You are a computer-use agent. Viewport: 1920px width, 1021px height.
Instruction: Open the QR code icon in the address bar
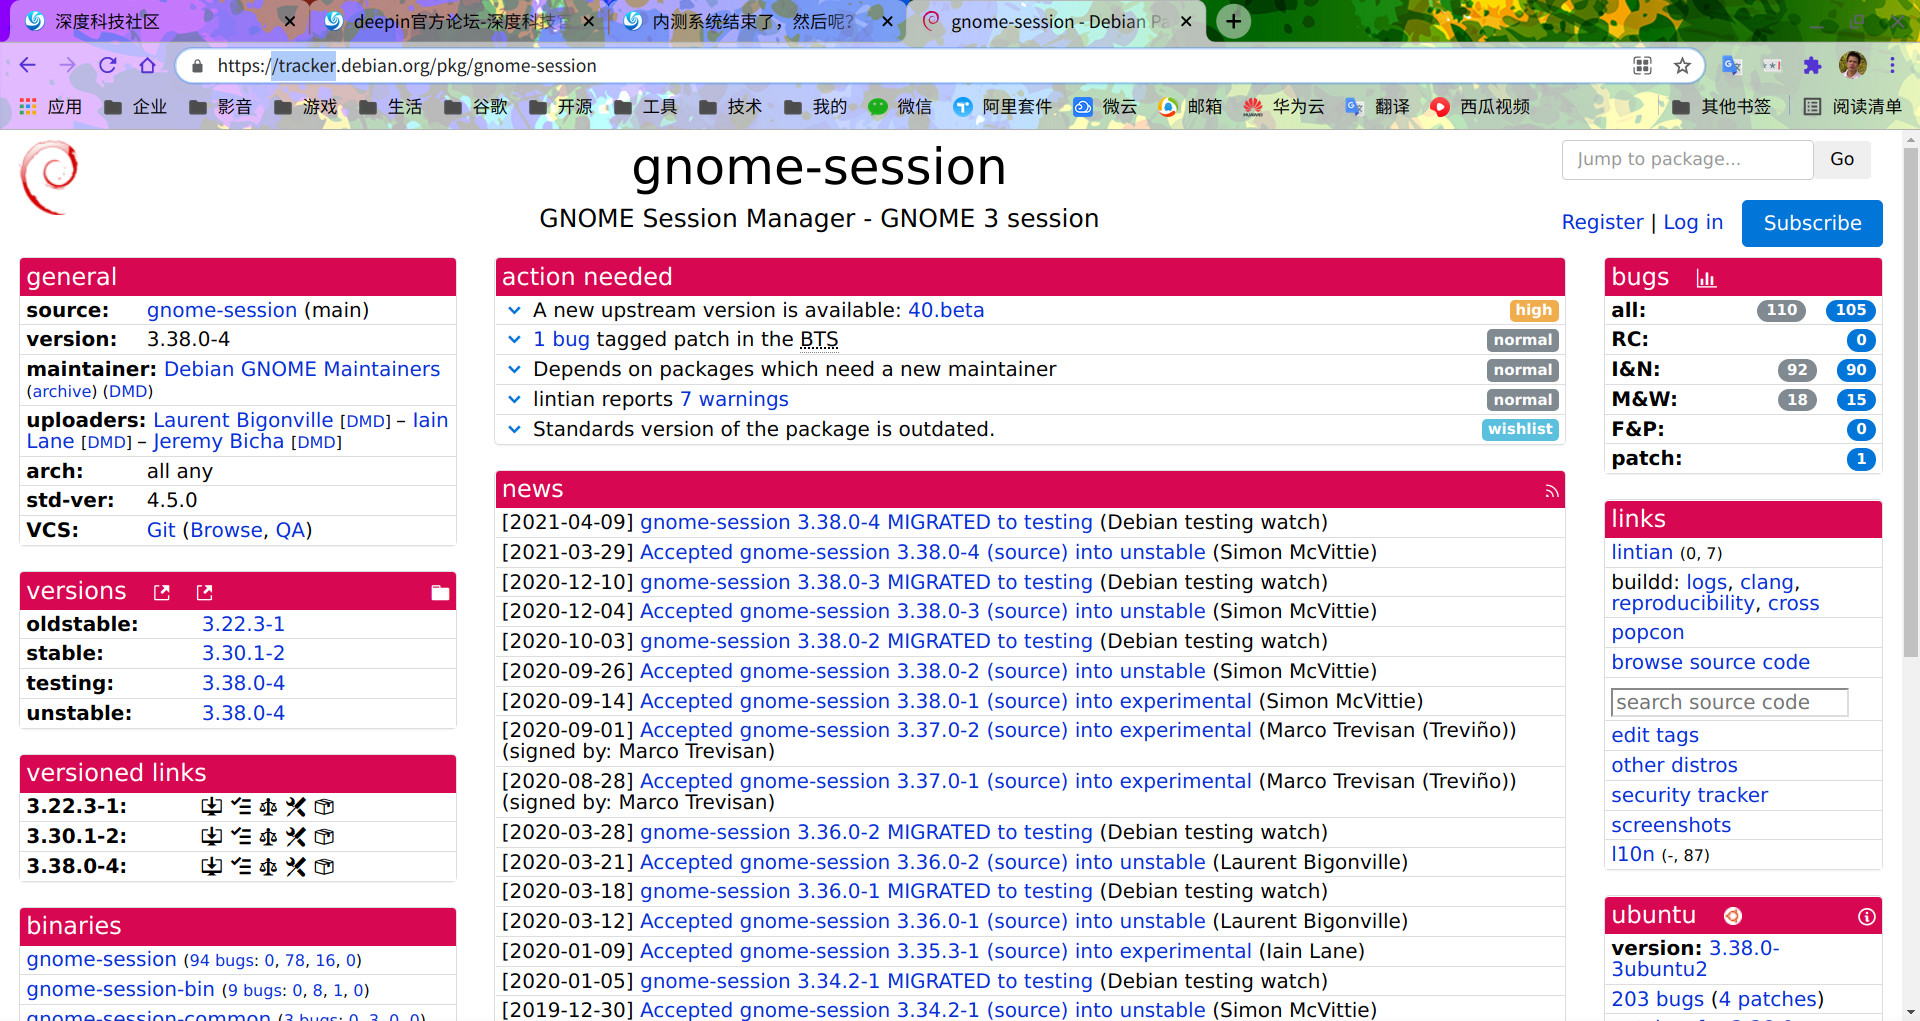[x=1642, y=65]
